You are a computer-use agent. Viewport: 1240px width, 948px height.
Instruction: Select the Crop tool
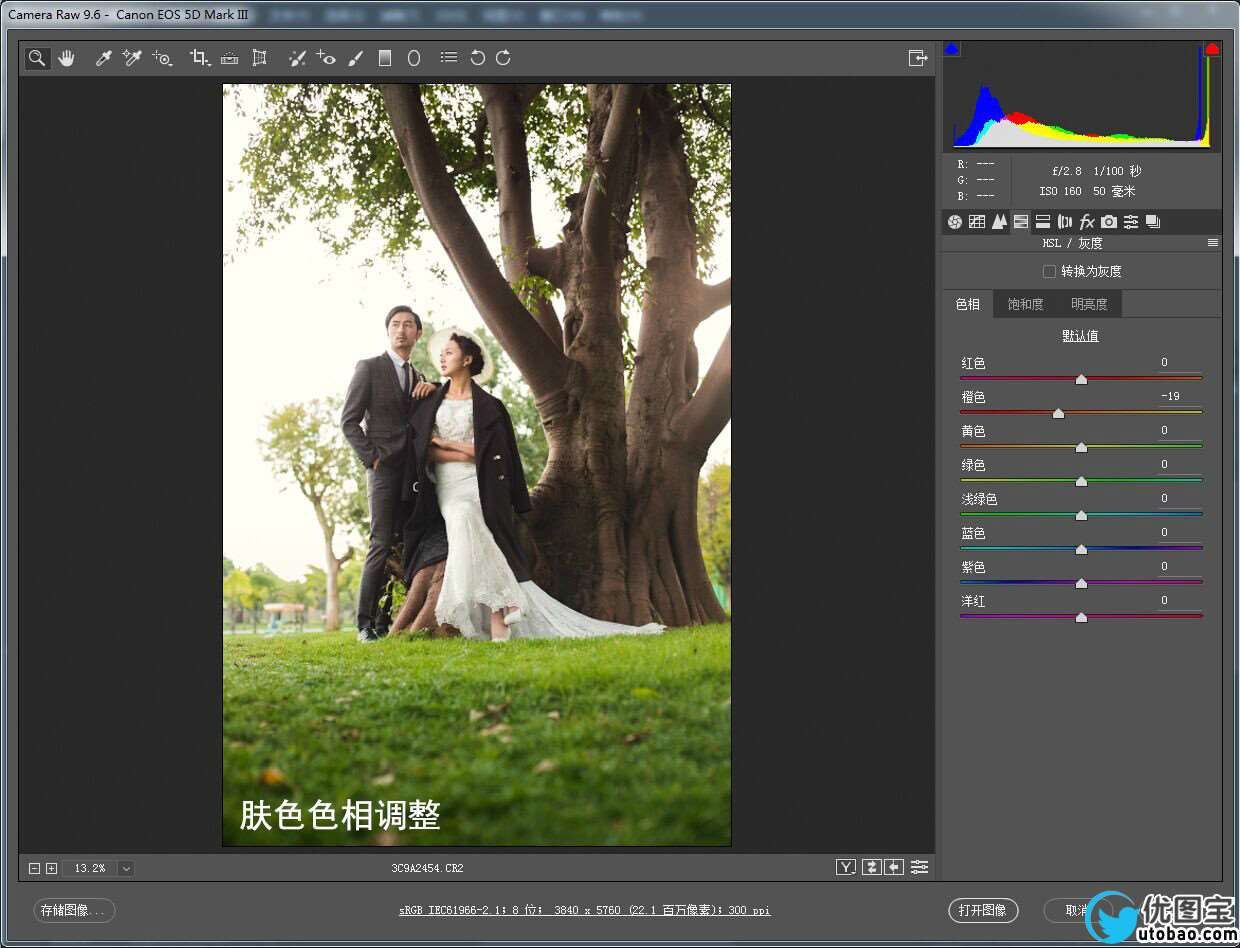200,58
